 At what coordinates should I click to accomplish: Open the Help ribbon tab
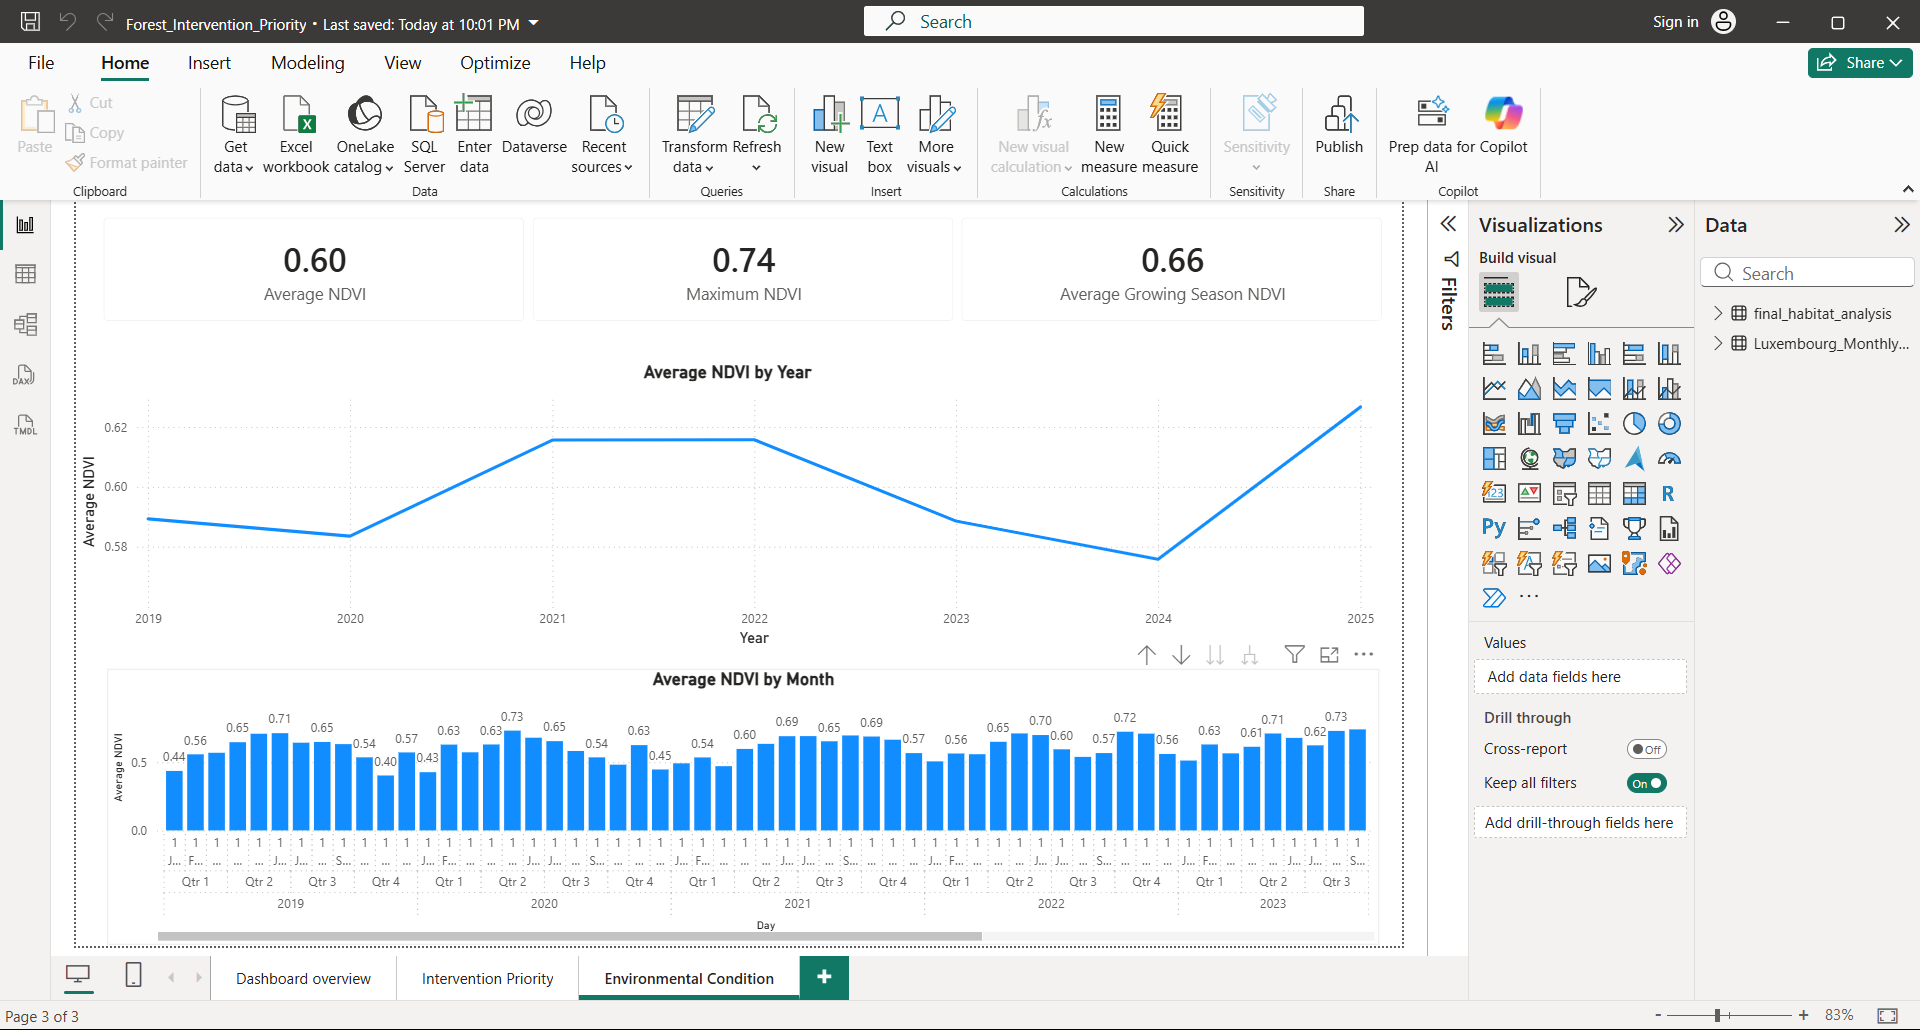(588, 63)
